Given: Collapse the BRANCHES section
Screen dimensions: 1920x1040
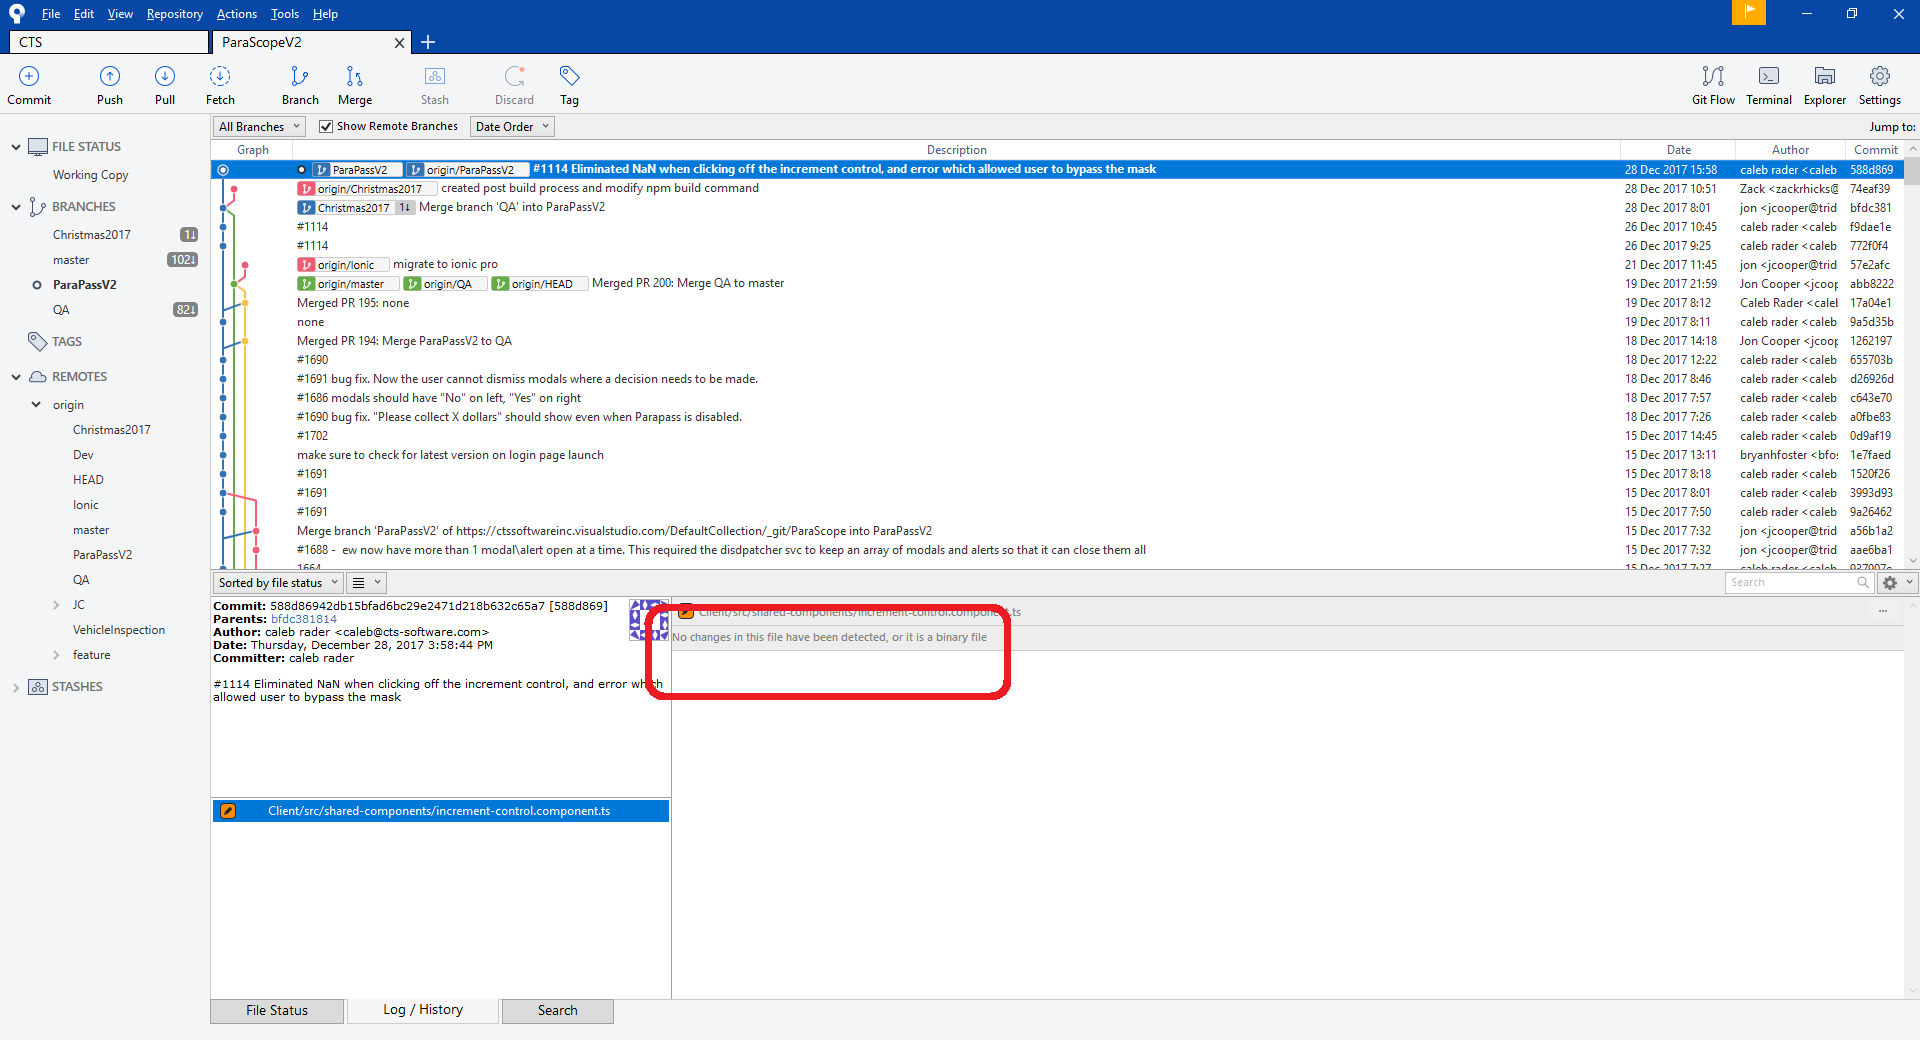Looking at the screenshot, I should tap(16, 207).
